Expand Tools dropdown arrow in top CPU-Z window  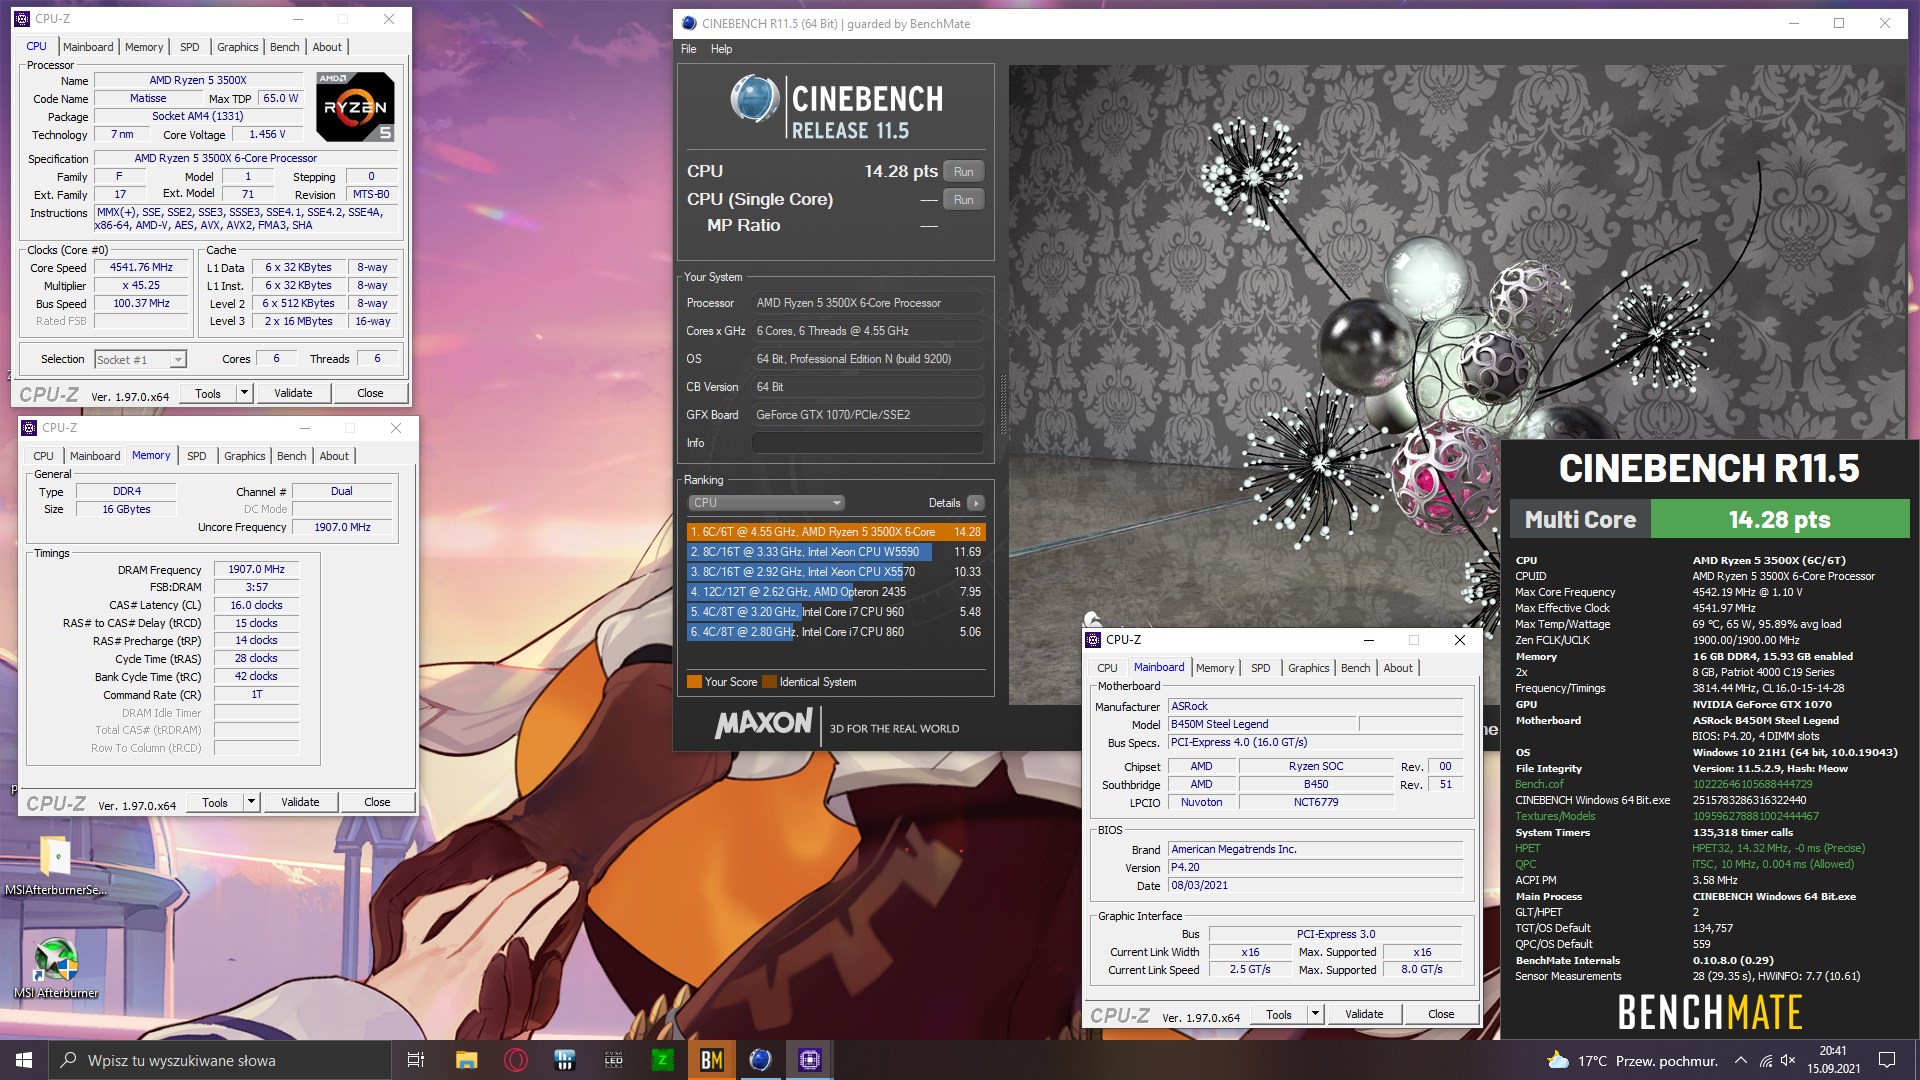coord(243,394)
